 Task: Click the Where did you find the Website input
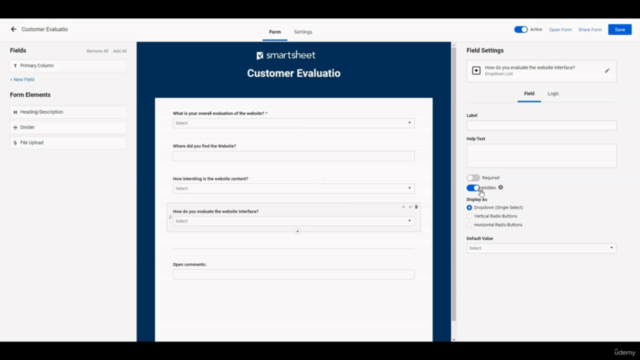coord(293,156)
